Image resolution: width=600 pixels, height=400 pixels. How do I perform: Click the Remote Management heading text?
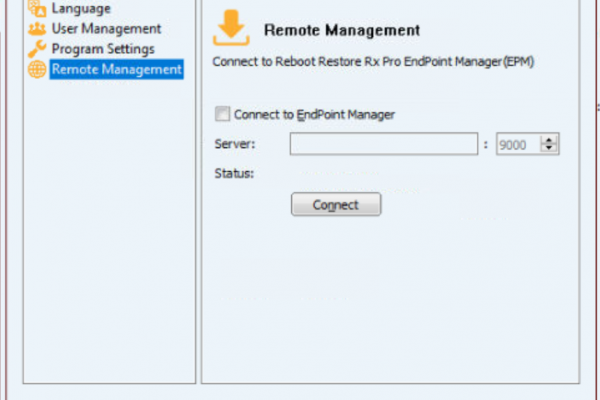coord(342,30)
